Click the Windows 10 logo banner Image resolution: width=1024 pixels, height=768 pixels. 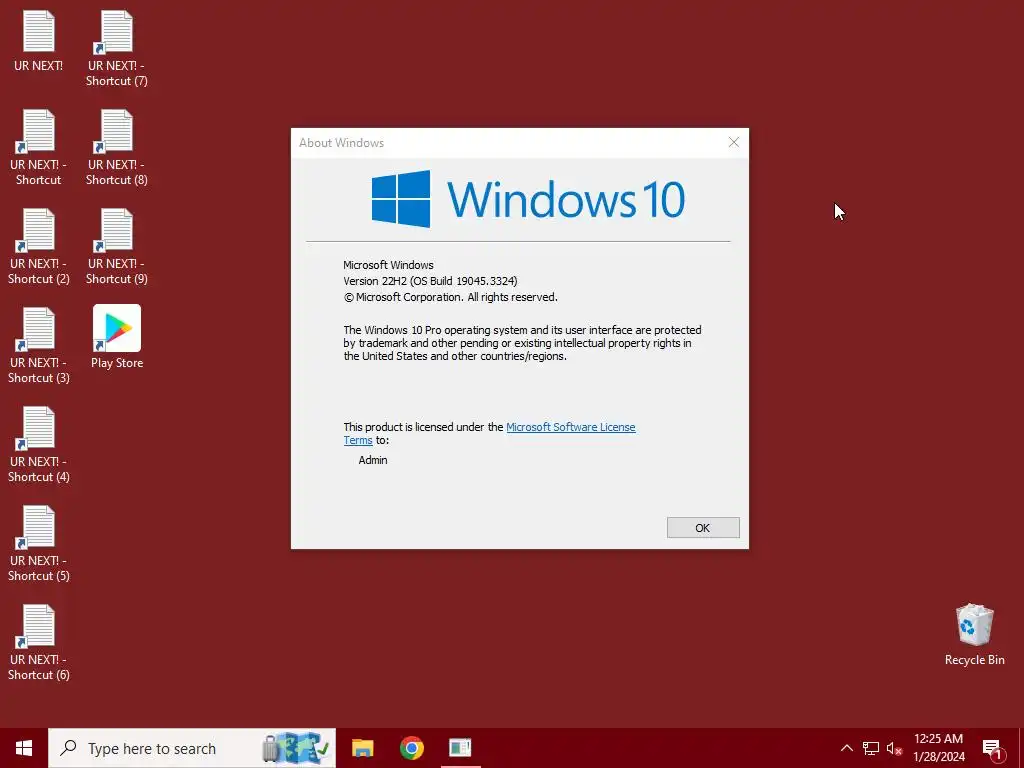(x=528, y=199)
